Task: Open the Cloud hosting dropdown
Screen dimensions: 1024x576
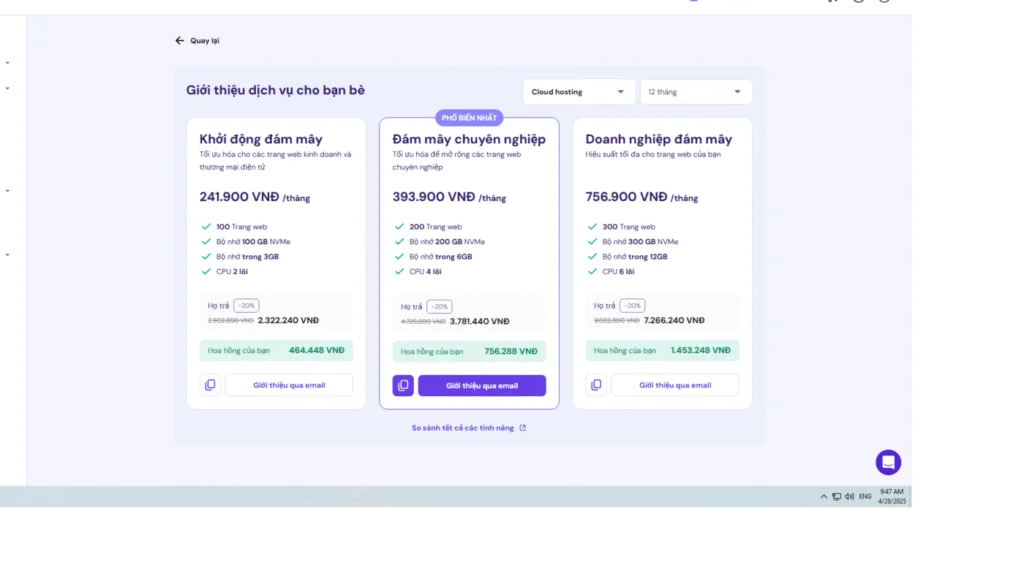Action: (x=578, y=92)
